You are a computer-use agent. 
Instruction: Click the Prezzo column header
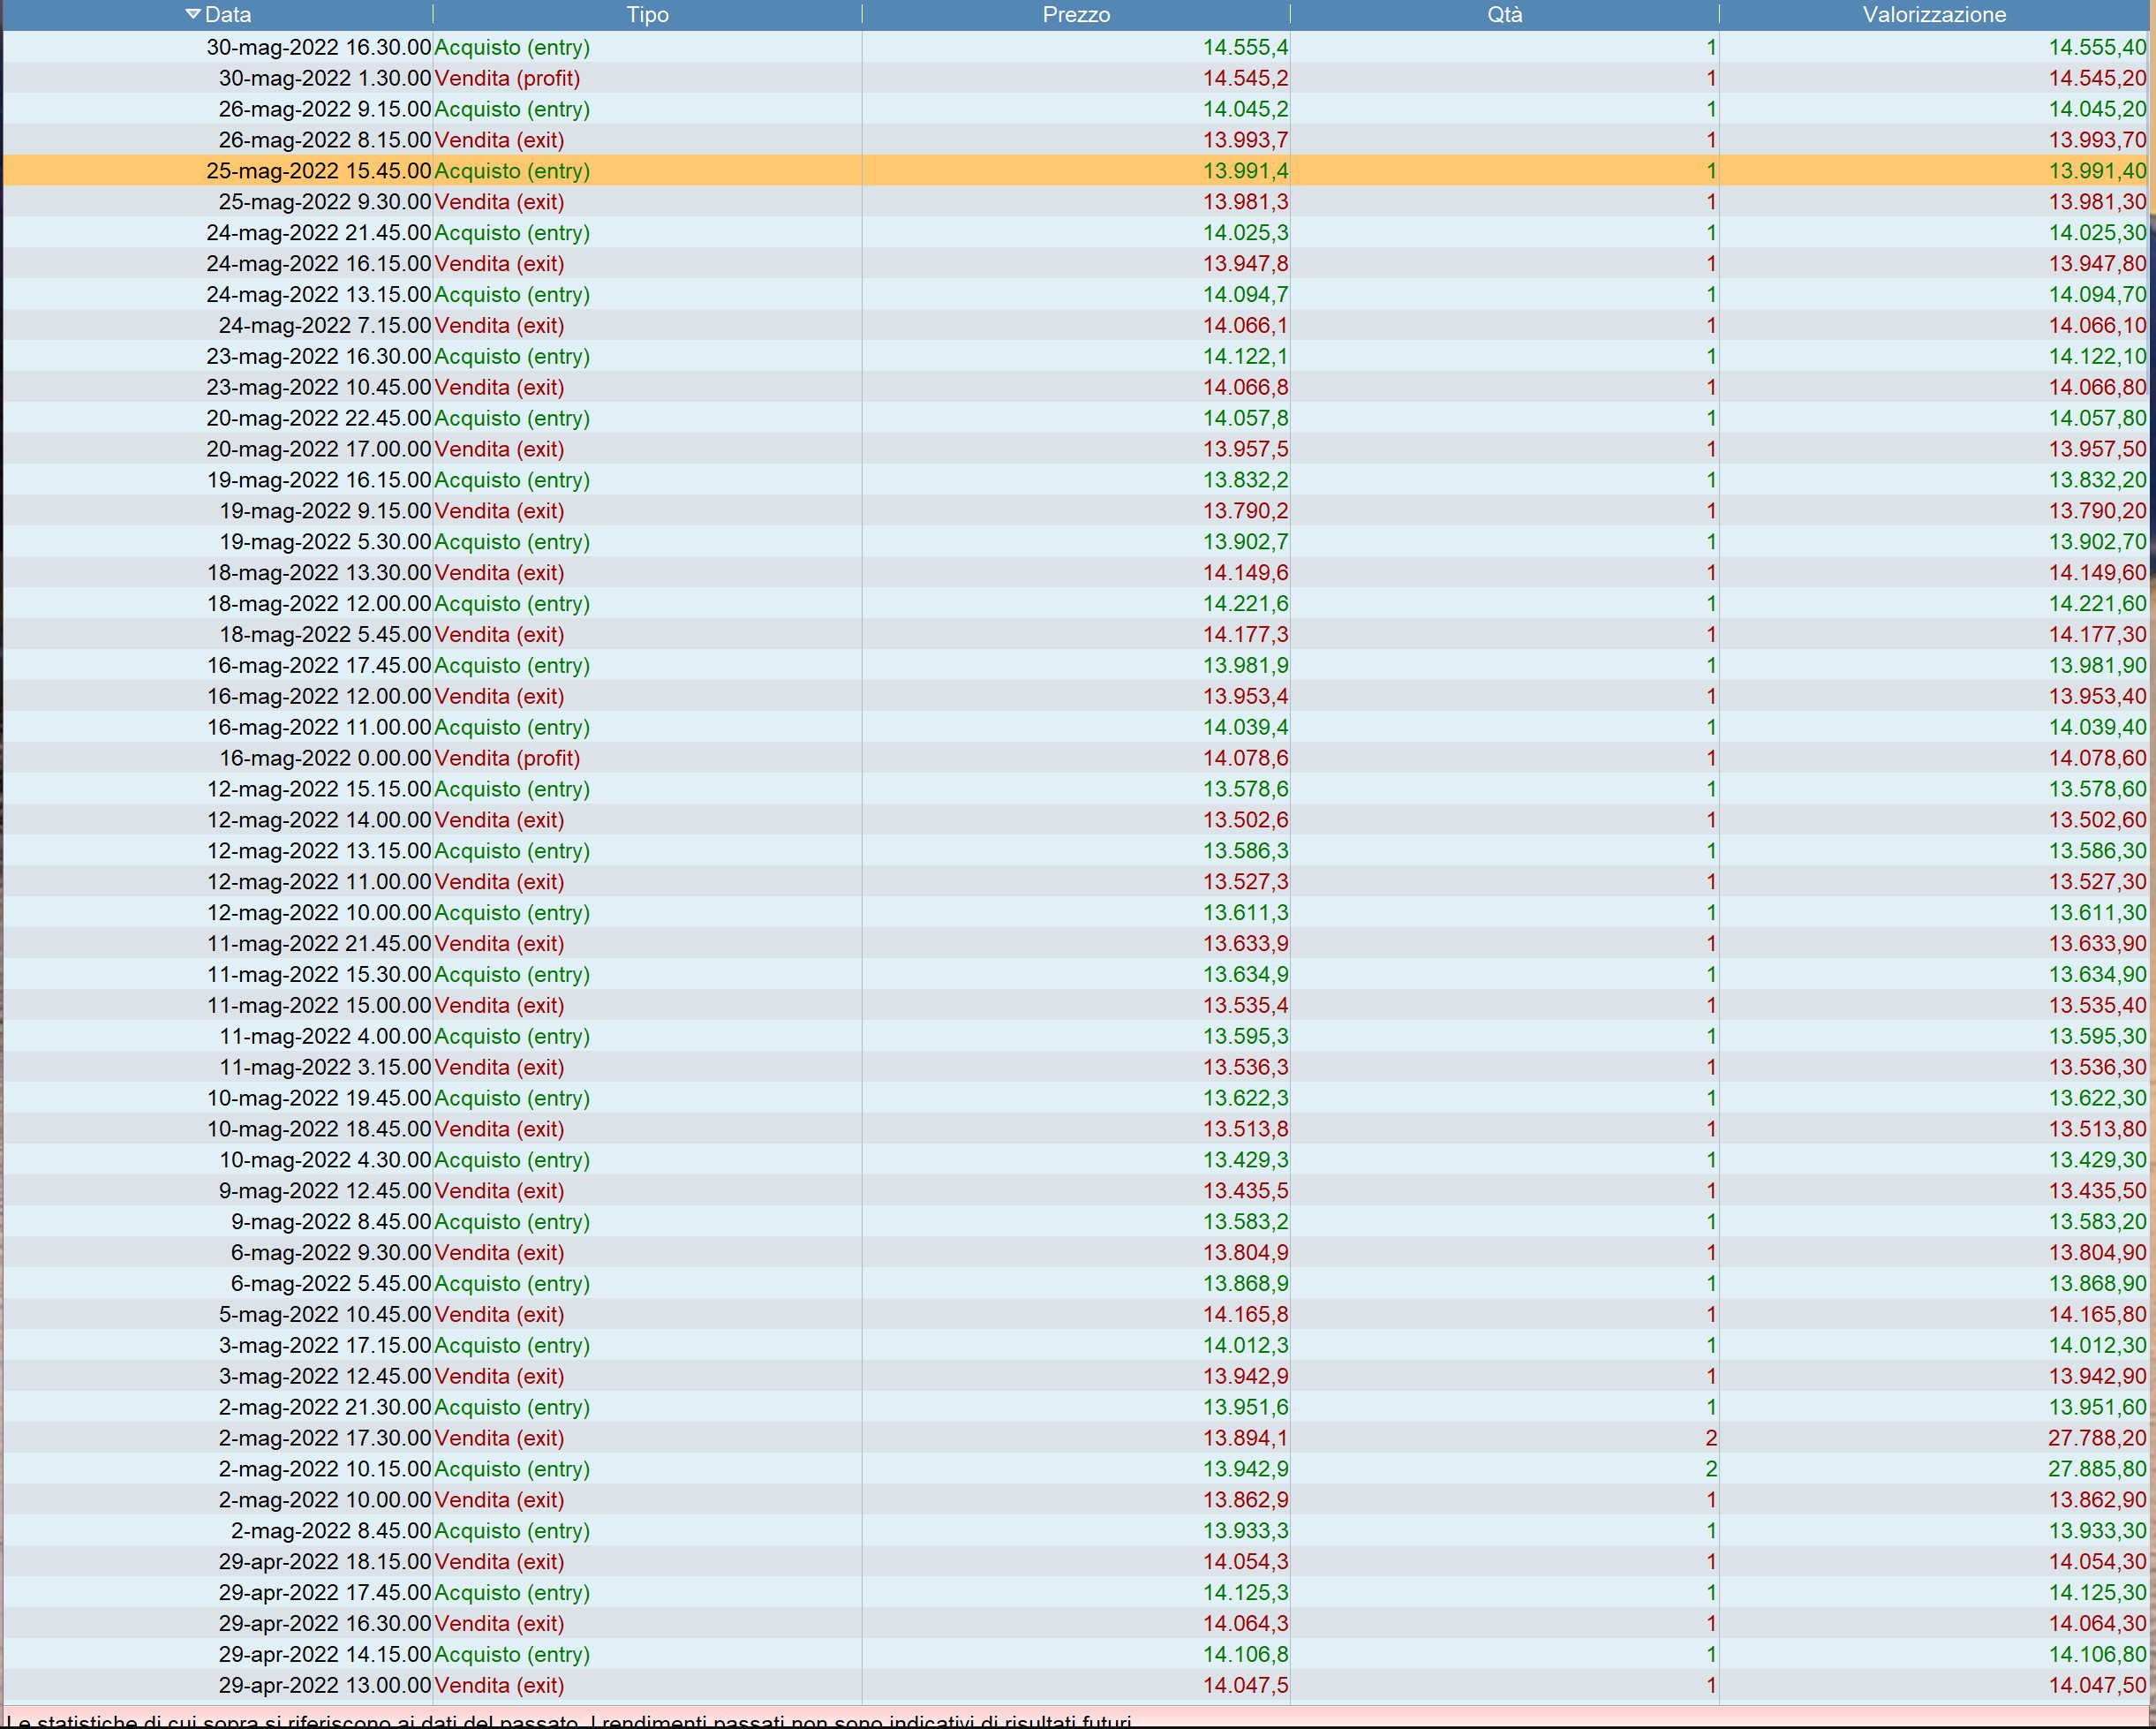(1076, 14)
